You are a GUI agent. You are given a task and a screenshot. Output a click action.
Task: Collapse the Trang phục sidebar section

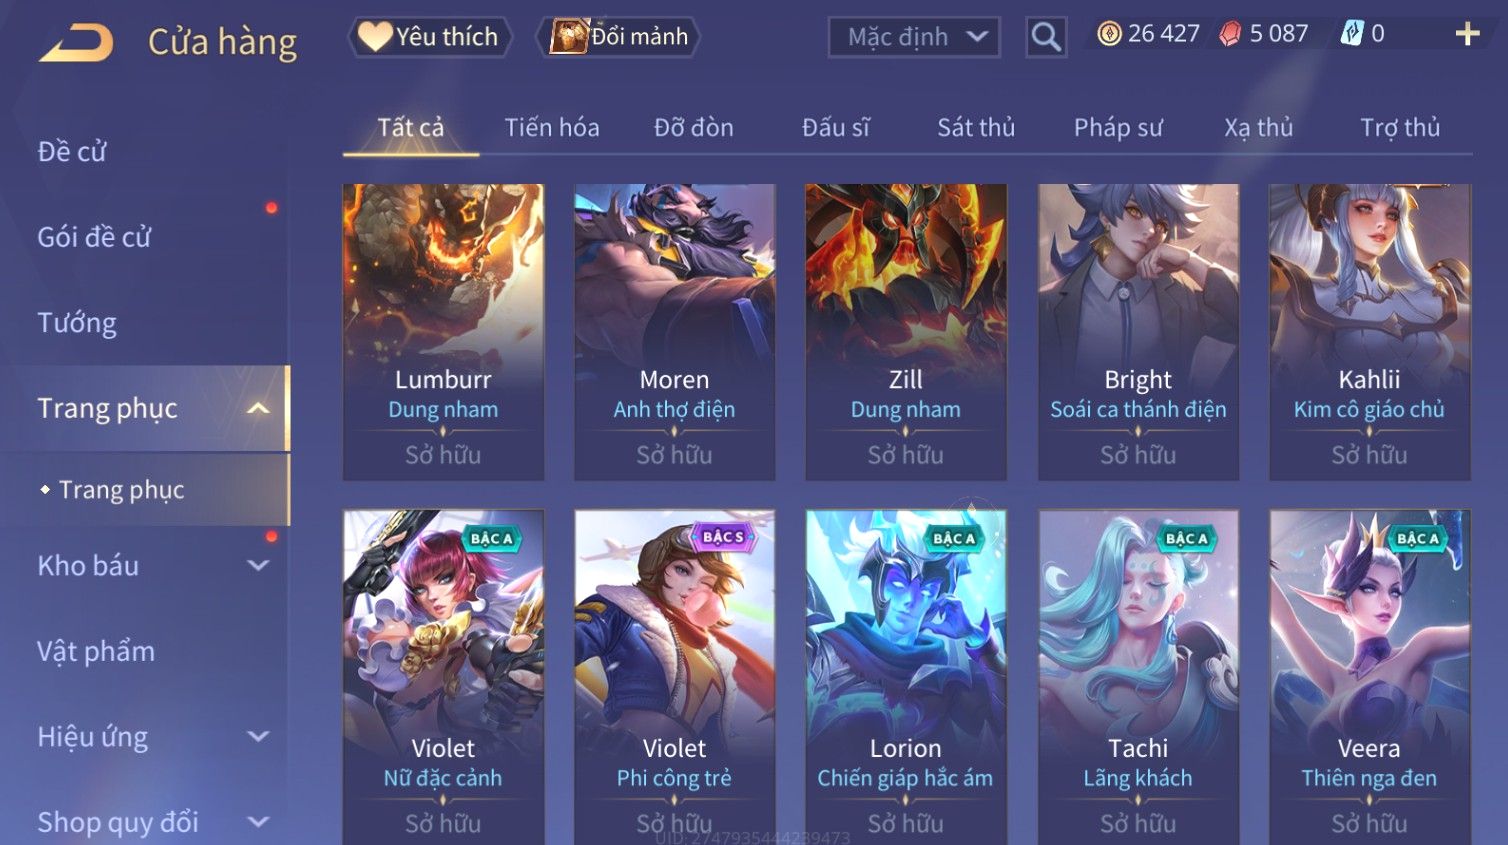pyautogui.click(x=258, y=408)
